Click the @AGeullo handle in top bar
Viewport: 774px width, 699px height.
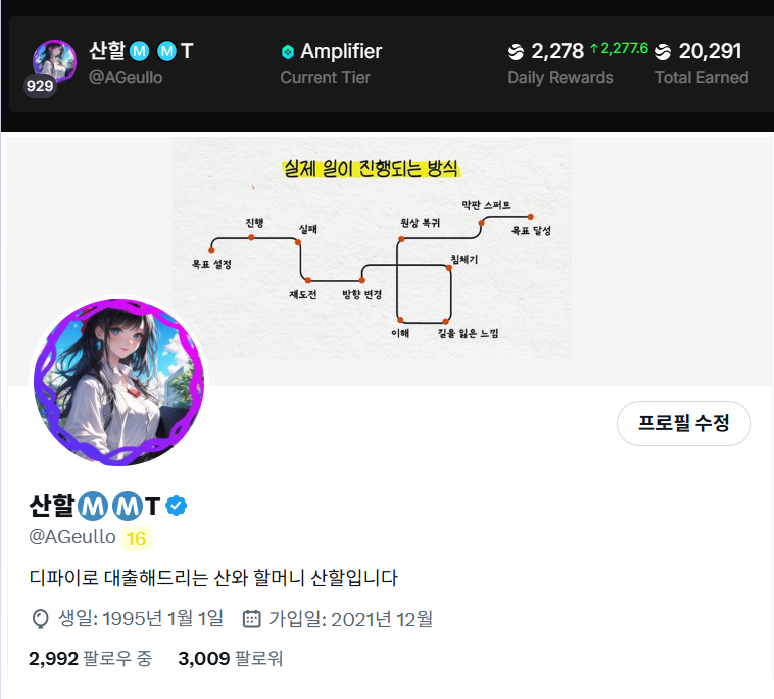coord(125,78)
